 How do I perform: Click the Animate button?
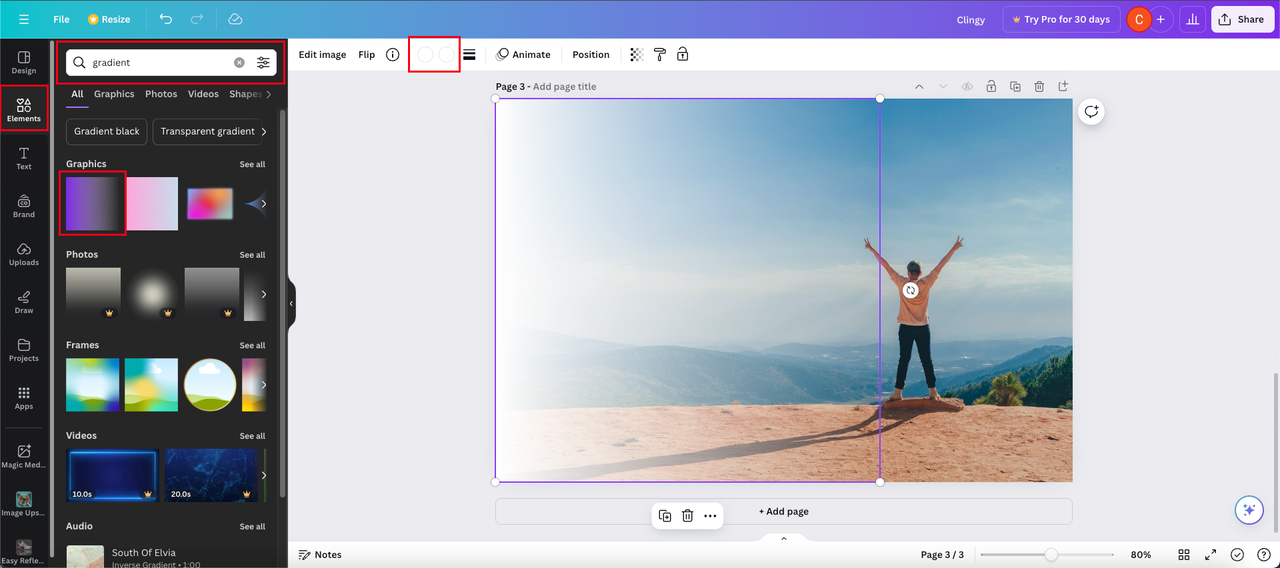click(x=523, y=55)
